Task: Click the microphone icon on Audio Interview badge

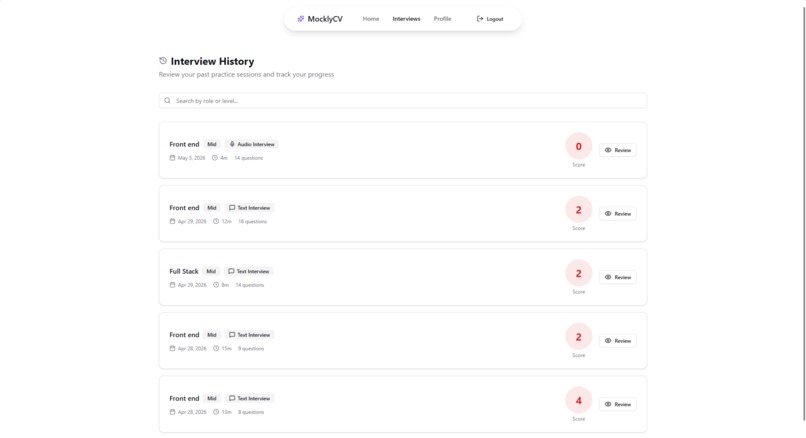Action: (x=232, y=144)
